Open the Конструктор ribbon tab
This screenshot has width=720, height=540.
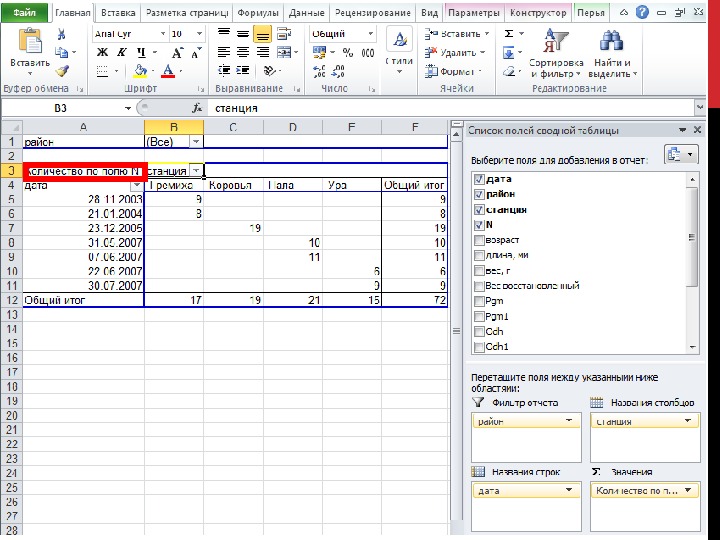[538, 13]
